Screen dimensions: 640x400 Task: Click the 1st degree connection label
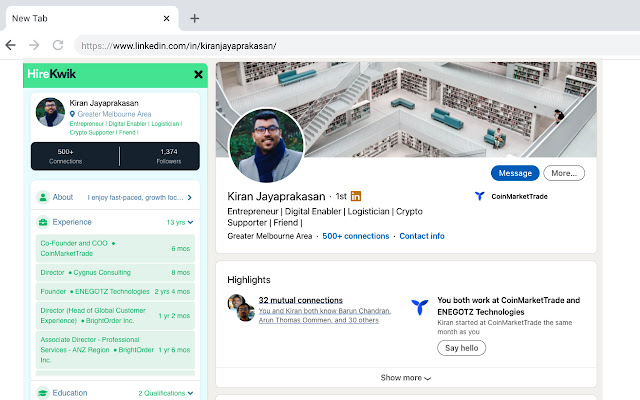(341, 196)
